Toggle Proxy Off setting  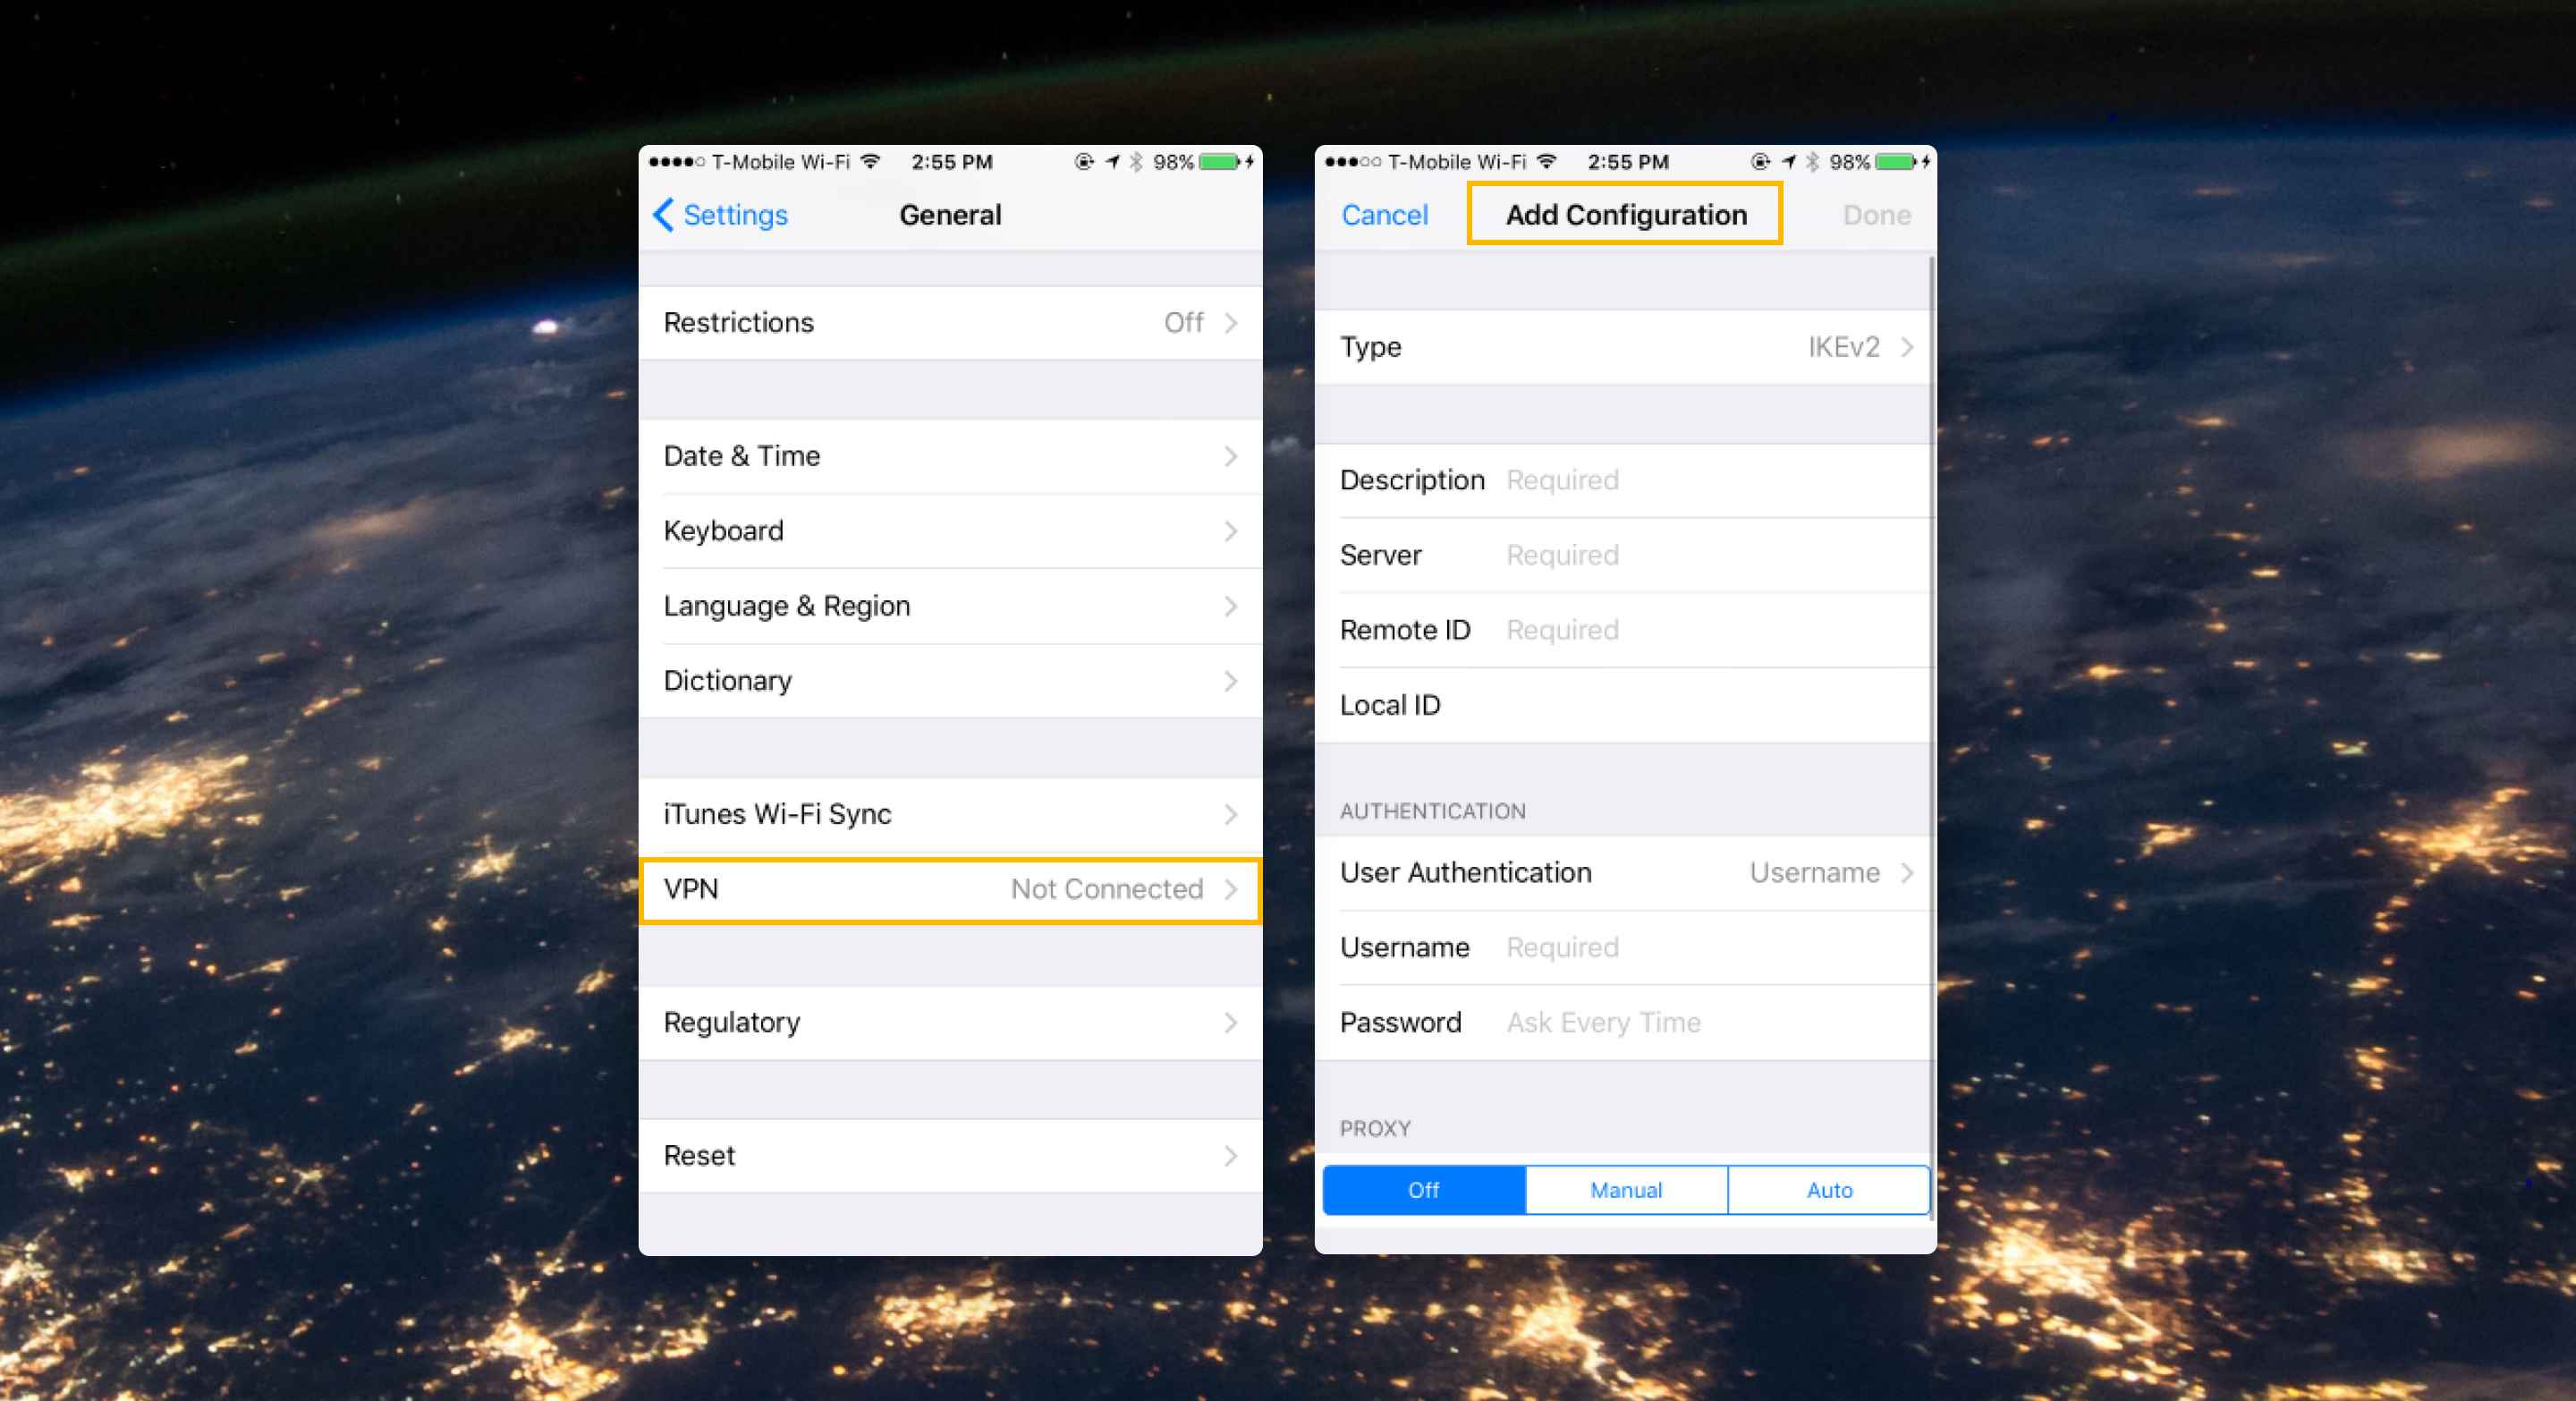1420,1187
